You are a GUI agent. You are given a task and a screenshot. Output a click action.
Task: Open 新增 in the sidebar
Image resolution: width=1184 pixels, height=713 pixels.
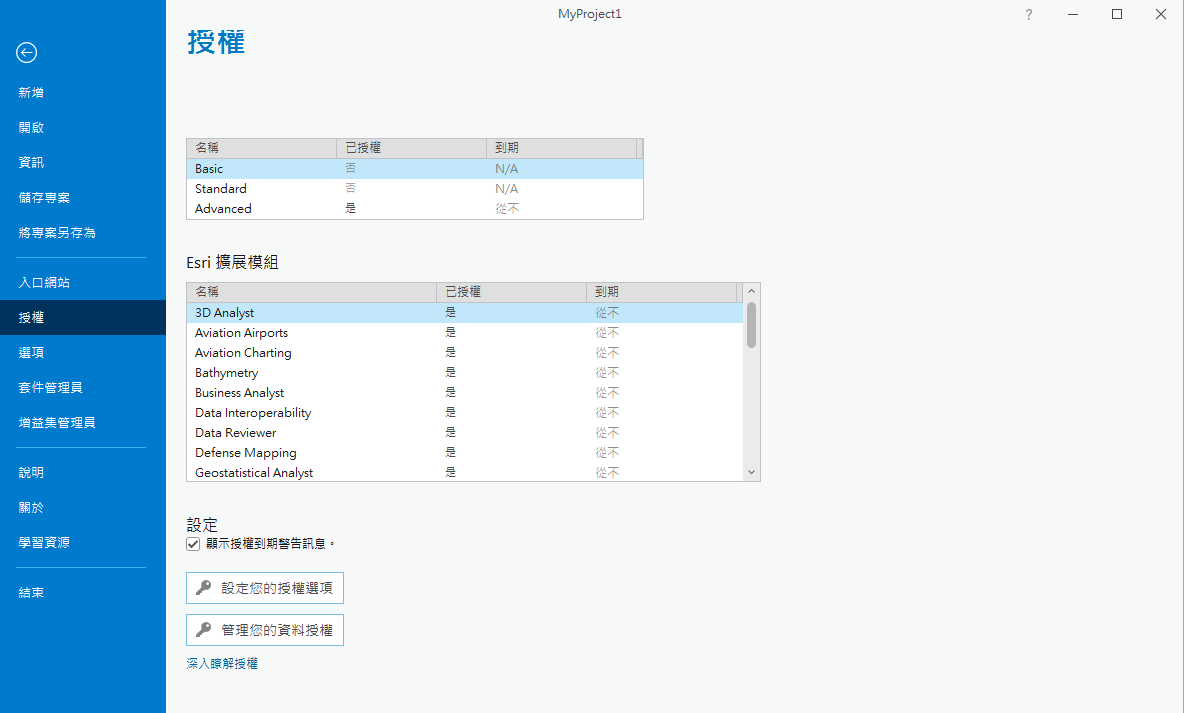[31, 92]
